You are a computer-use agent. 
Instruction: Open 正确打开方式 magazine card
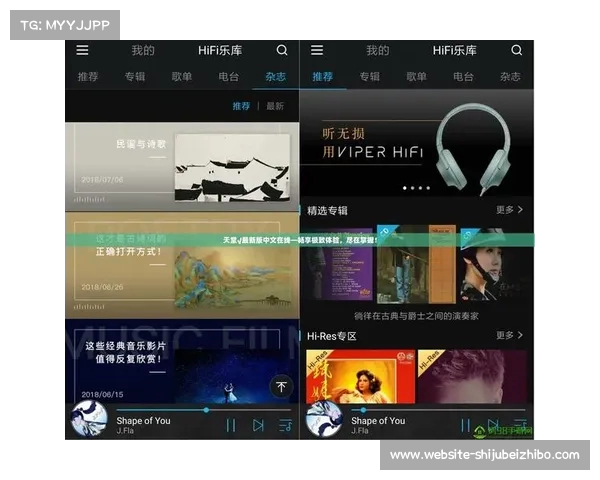pyautogui.click(x=182, y=265)
